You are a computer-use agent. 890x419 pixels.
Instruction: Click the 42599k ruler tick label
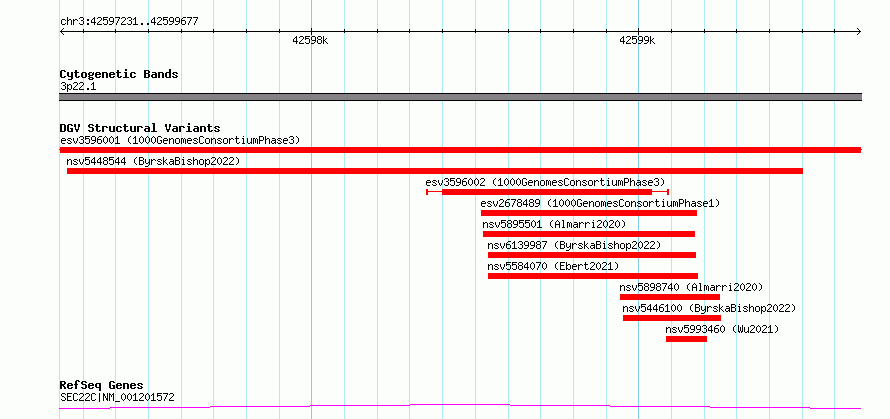coord(637,40)
